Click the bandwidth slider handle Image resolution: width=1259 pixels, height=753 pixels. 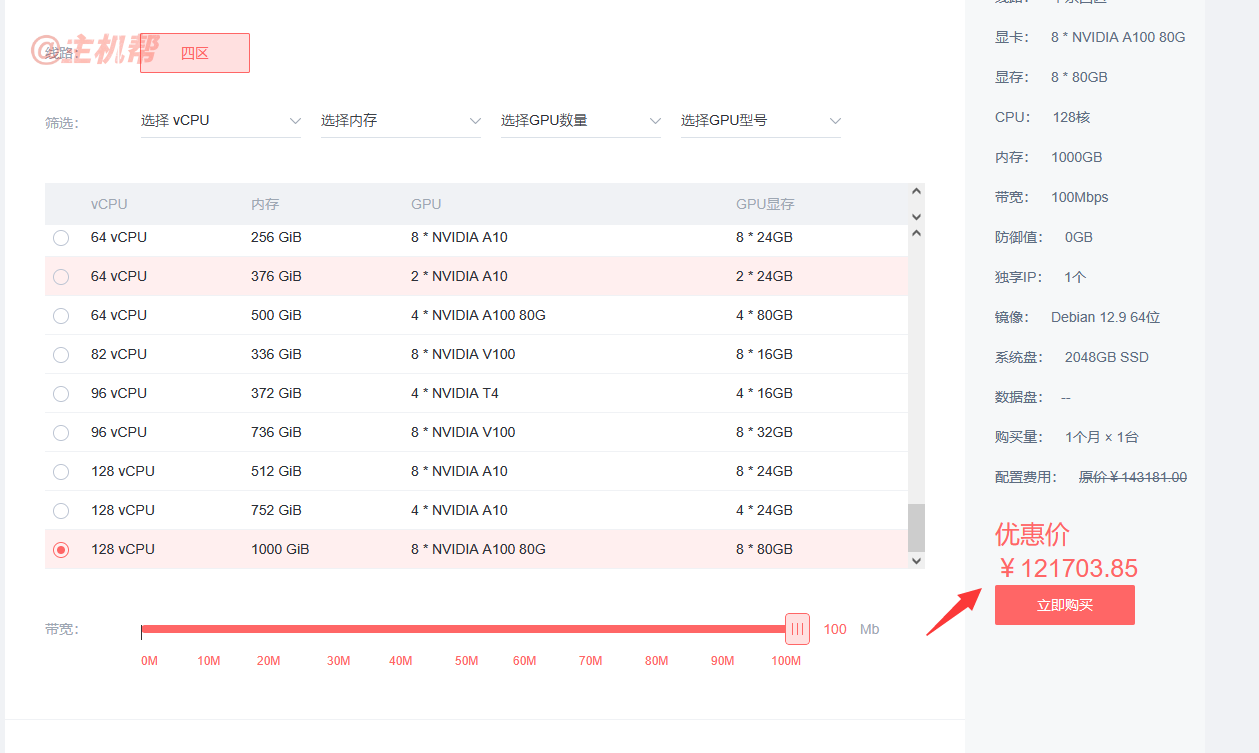pyautogui.click(x=797, y=629)
